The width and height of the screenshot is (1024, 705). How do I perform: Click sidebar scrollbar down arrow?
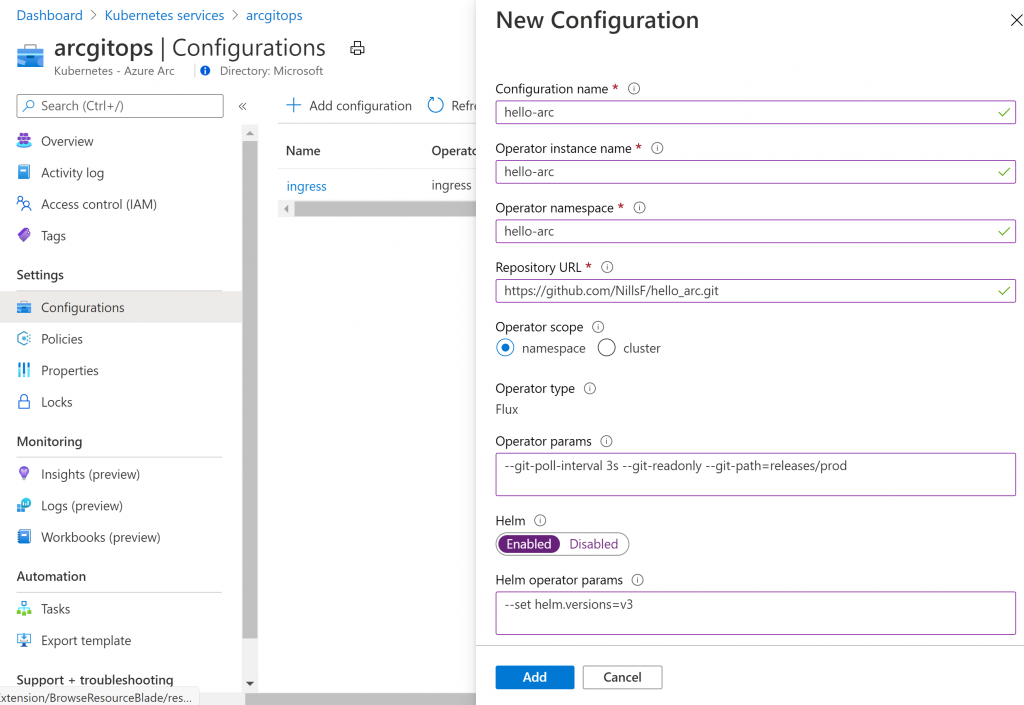pos(249,683)
